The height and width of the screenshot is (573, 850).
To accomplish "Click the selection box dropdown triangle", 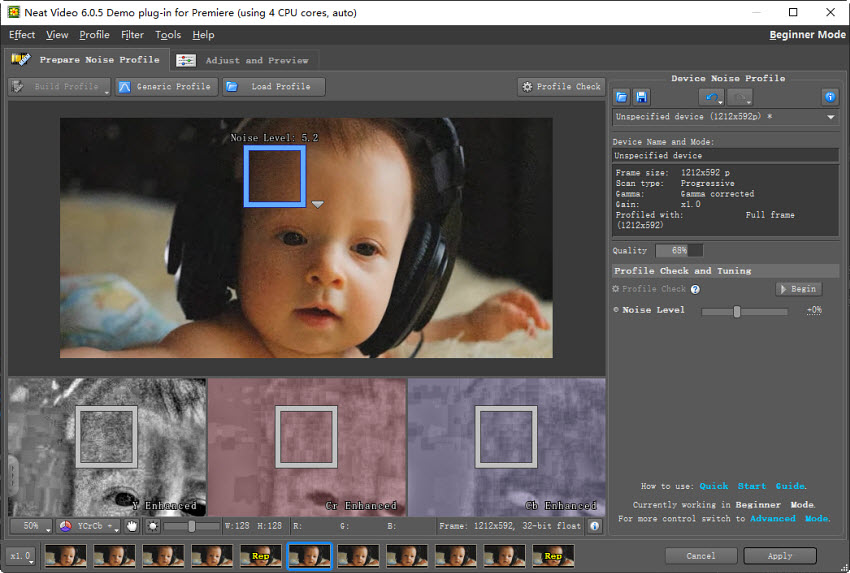I will [x=318, y=204].
